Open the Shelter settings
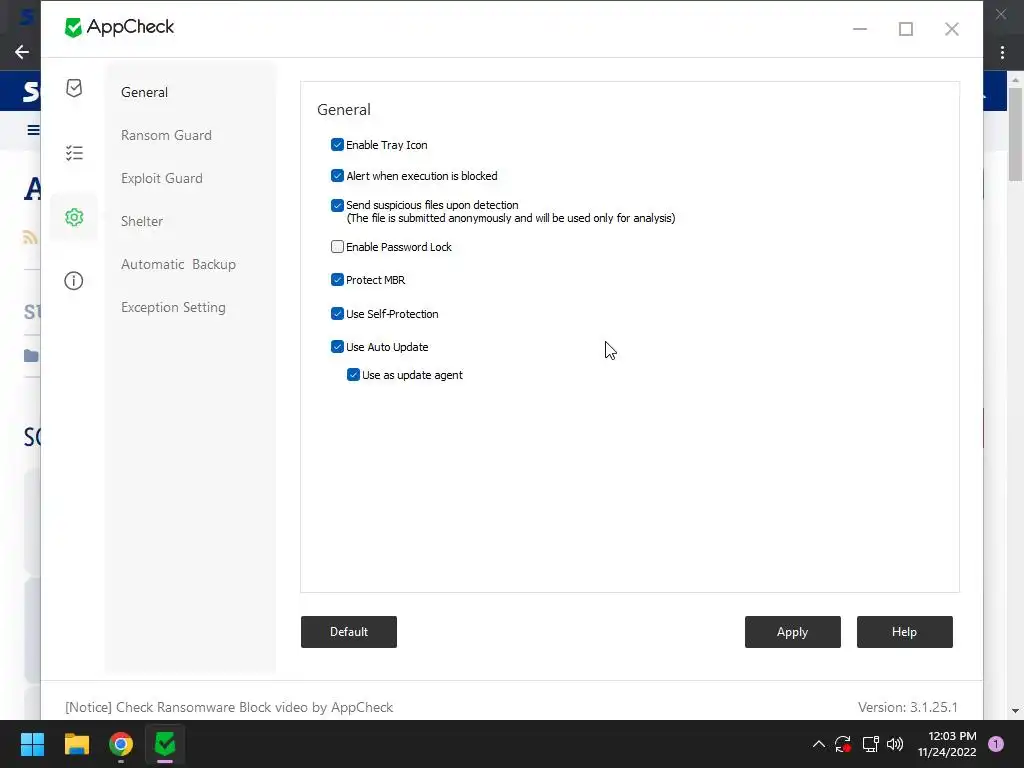 tap(142, 221)
